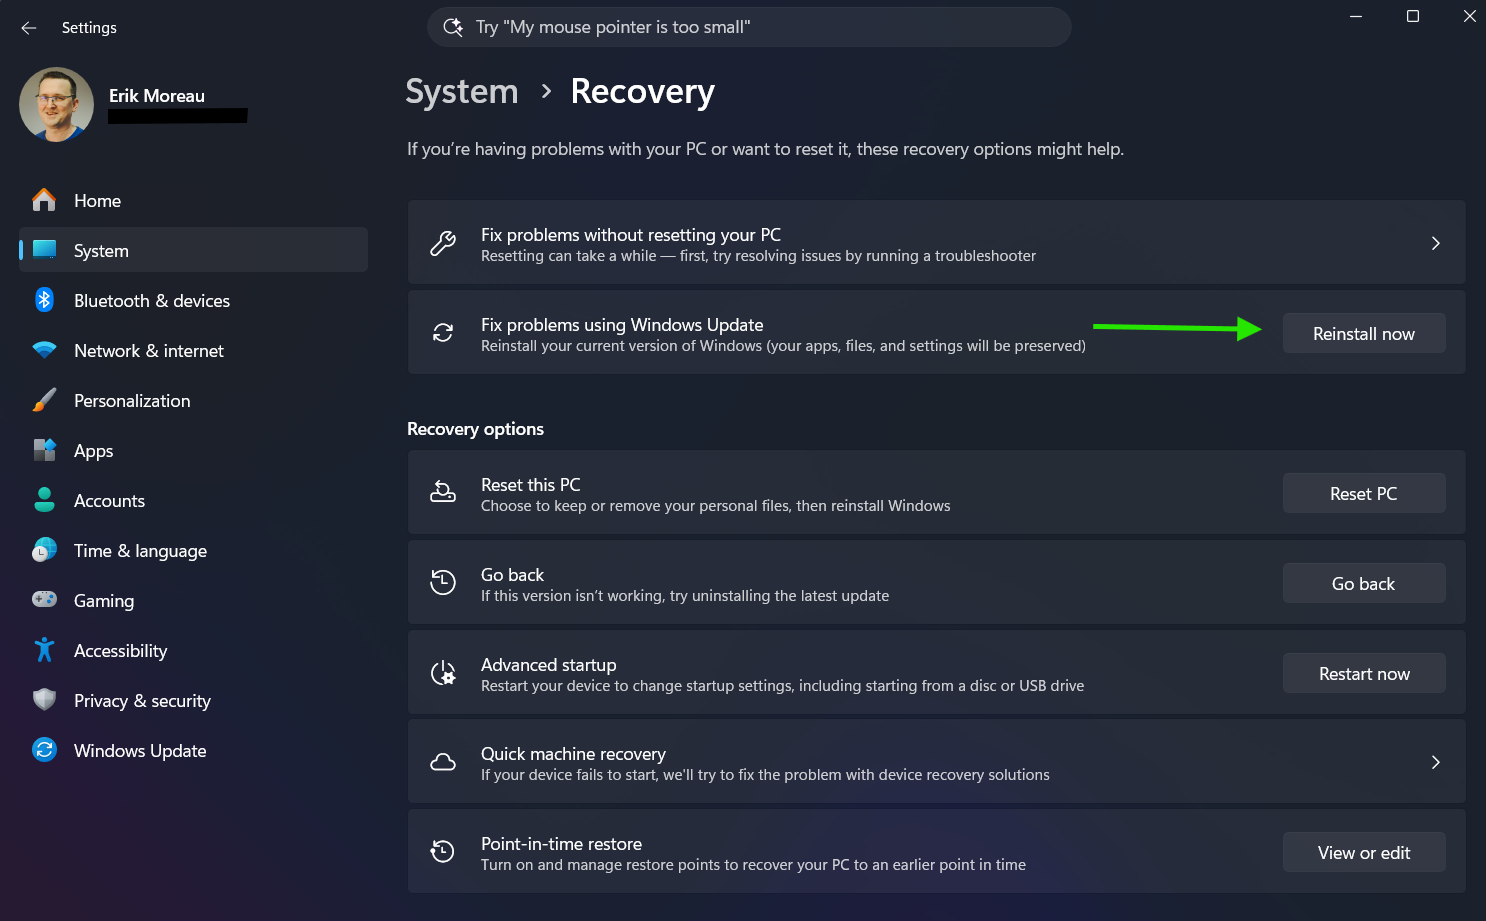Select the Accounts person icon
1486x921 pixels.
pyautogui.click(x=44, y=500)
